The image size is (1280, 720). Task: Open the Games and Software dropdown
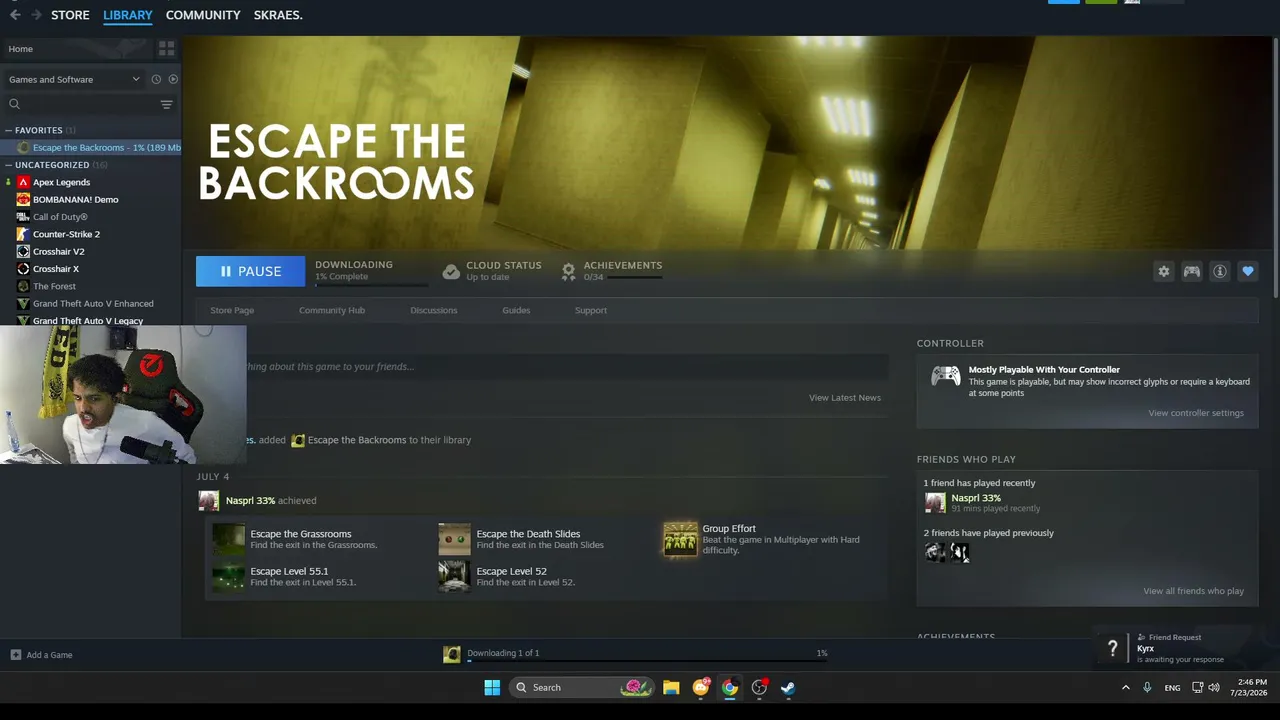[x=75, y=79]
